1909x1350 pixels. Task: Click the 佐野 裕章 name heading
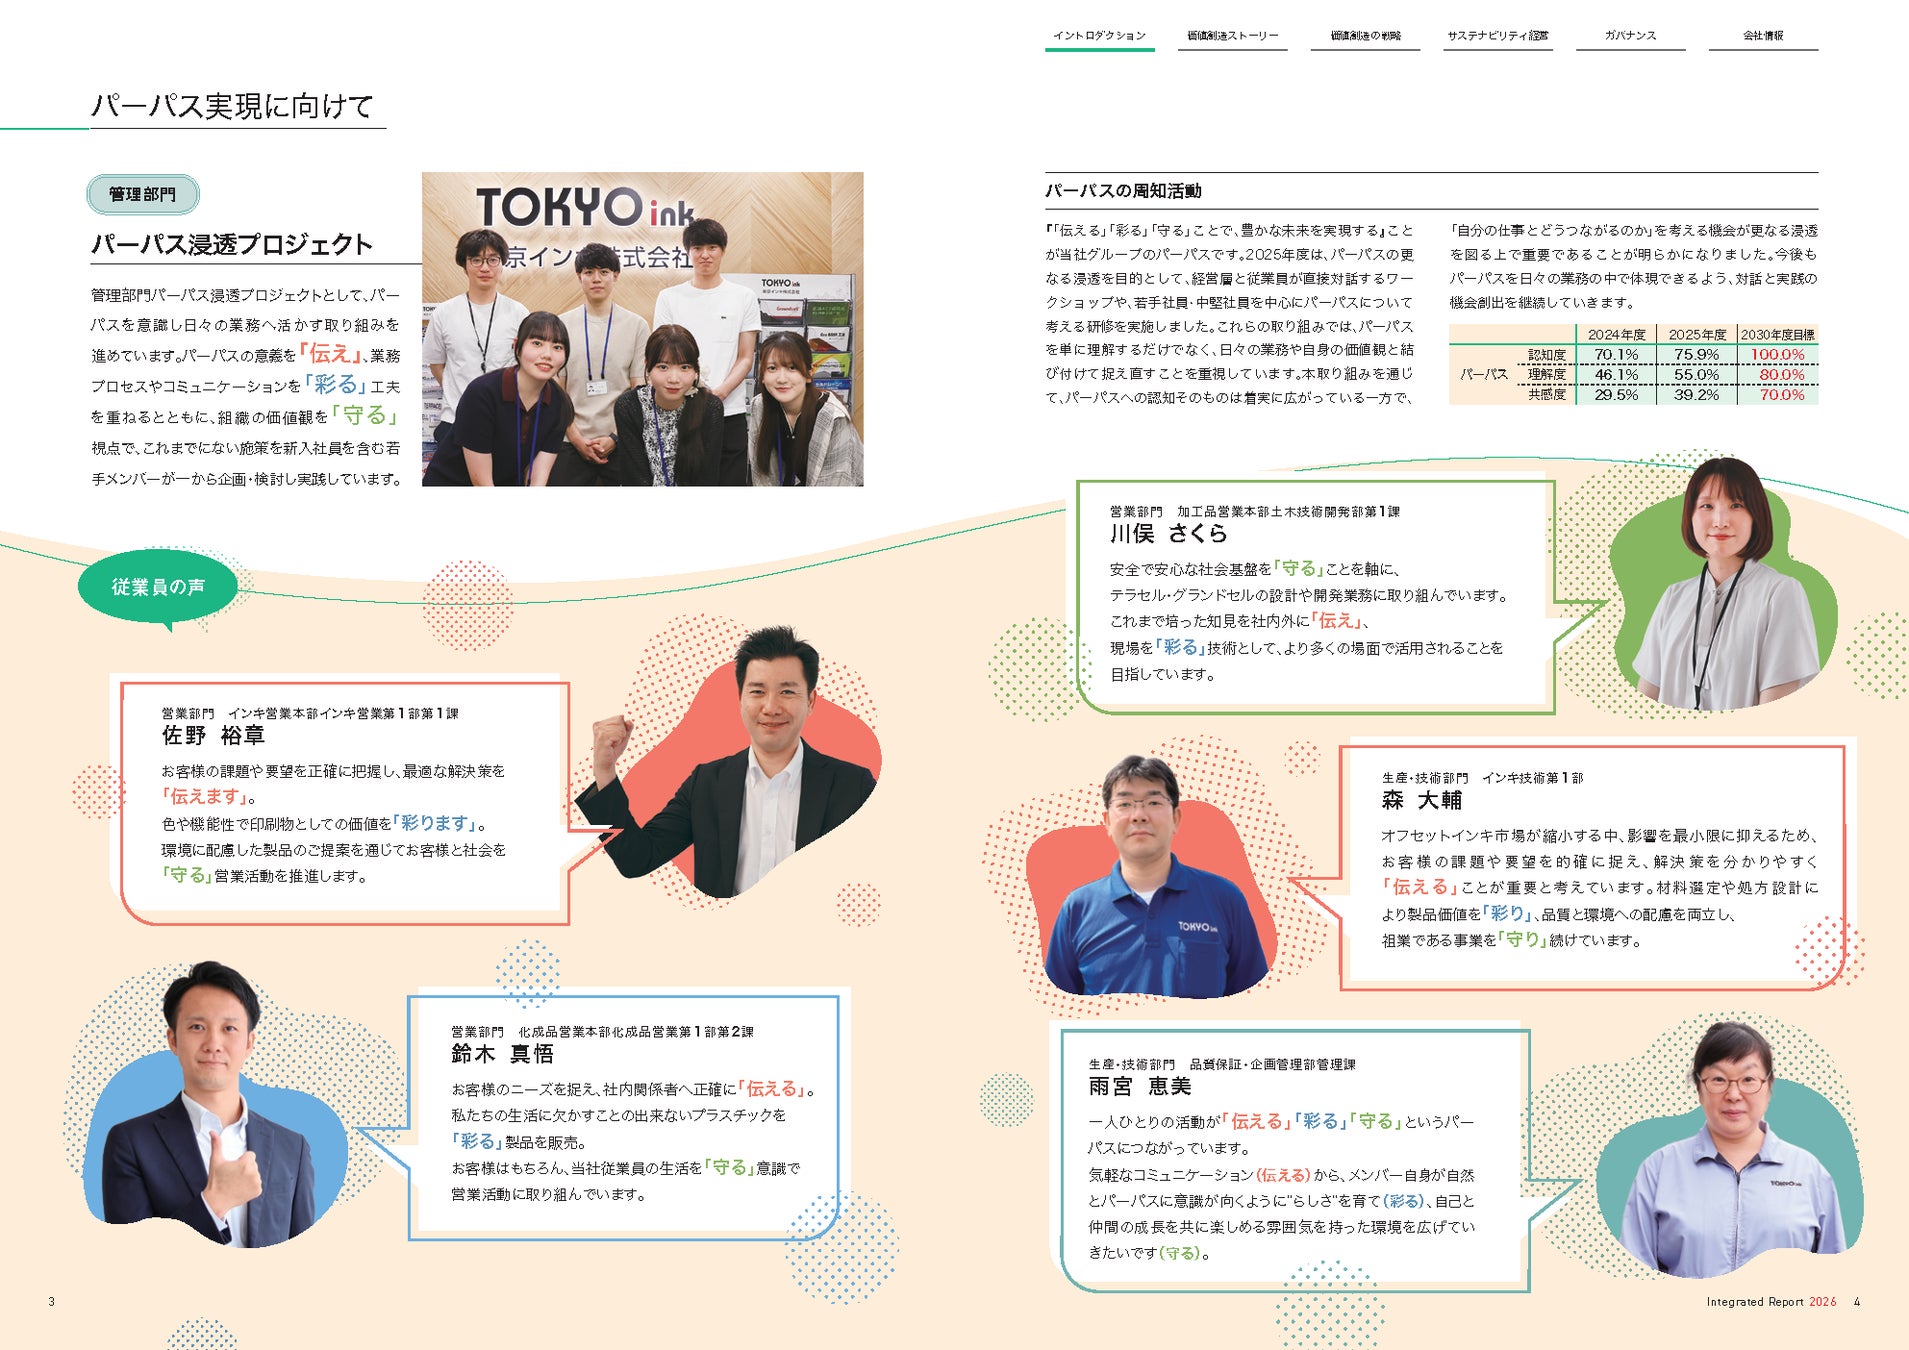click(213, 736)
